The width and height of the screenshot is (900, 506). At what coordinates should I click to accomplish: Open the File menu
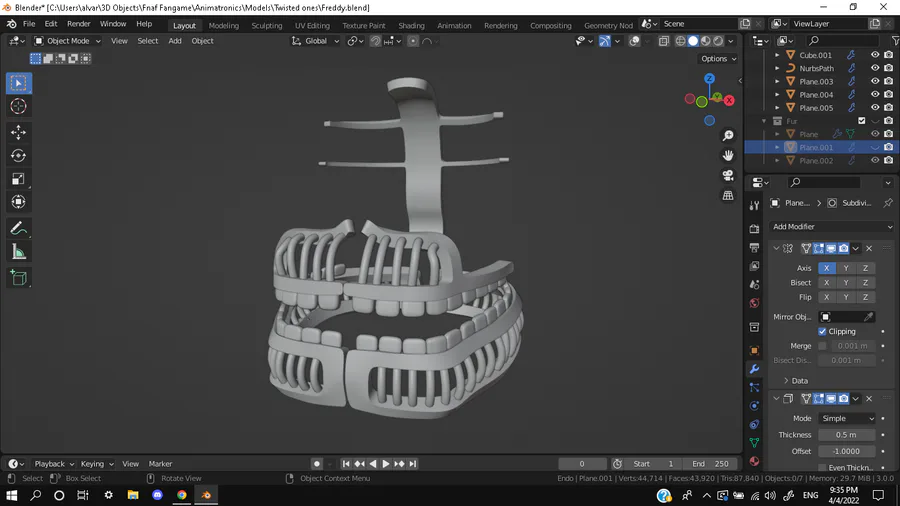[29, 24]
